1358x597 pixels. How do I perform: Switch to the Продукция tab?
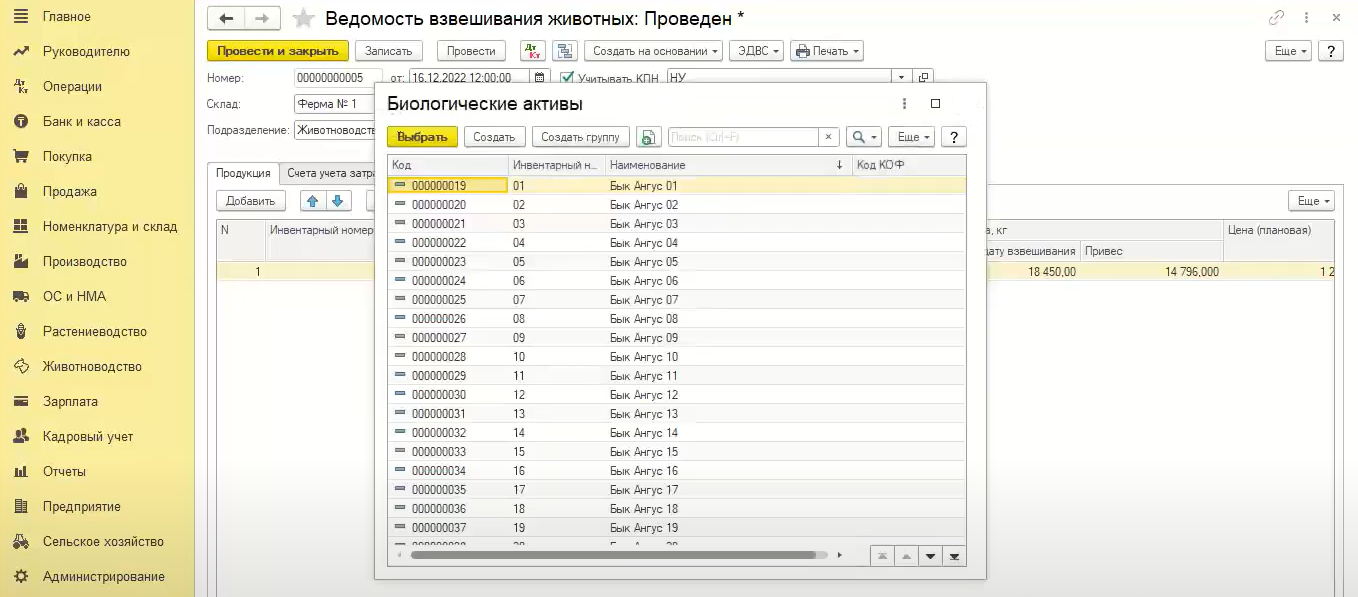[x=243, y=173]
